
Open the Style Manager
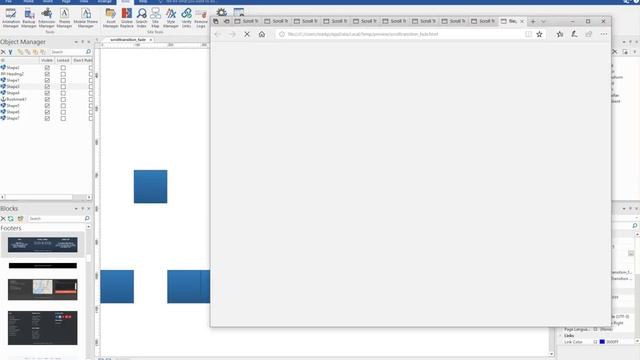(171, 18)
